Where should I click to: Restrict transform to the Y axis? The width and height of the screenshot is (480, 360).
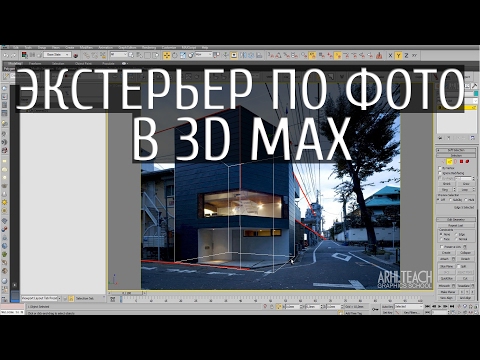pyautogui.click(x=398, y=55)
